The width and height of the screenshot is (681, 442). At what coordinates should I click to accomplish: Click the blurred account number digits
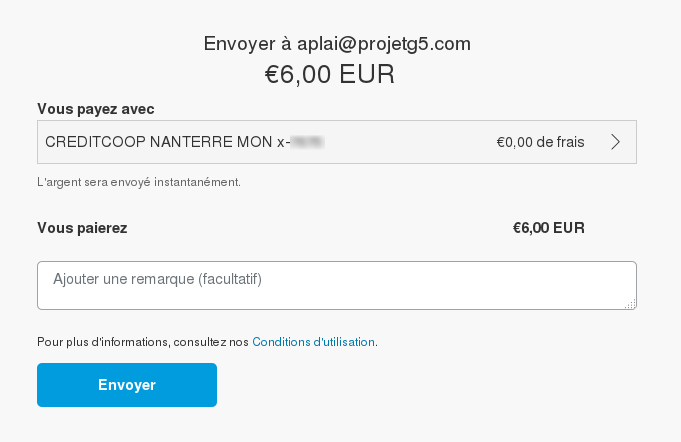[308, 142]
